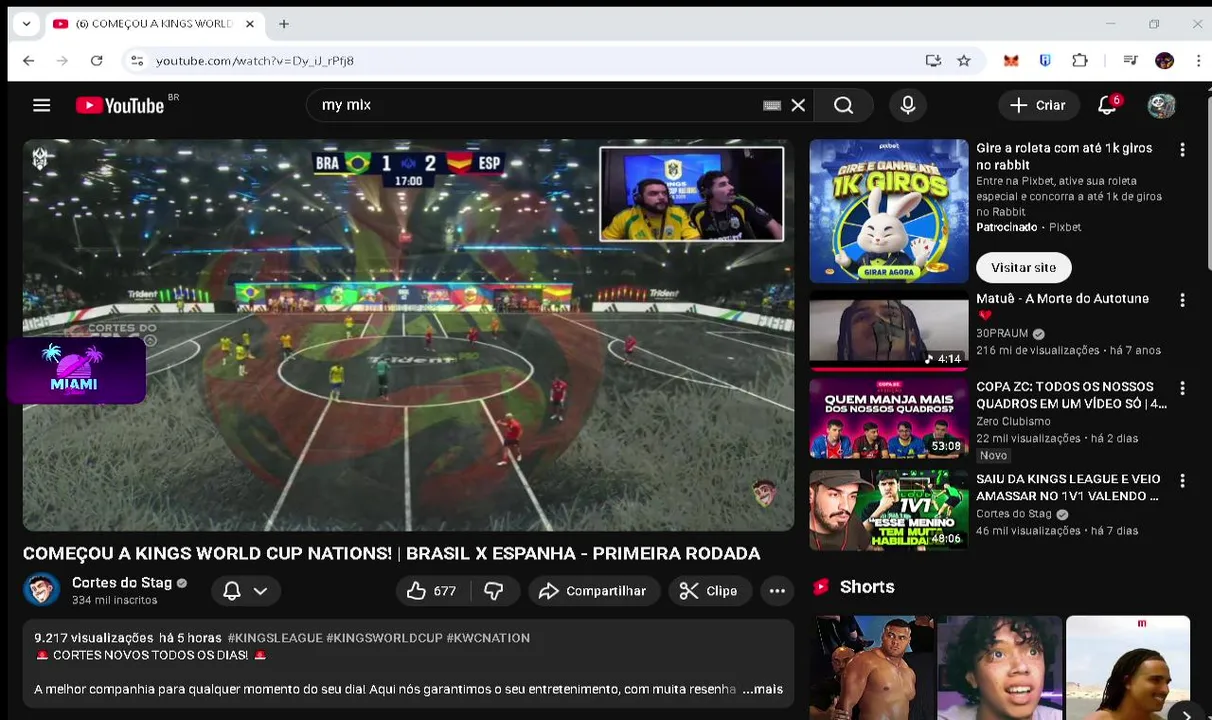Screen dimensions: 1212x720
Task: Open the Bitwarden shield extension
Action: 1045,61
